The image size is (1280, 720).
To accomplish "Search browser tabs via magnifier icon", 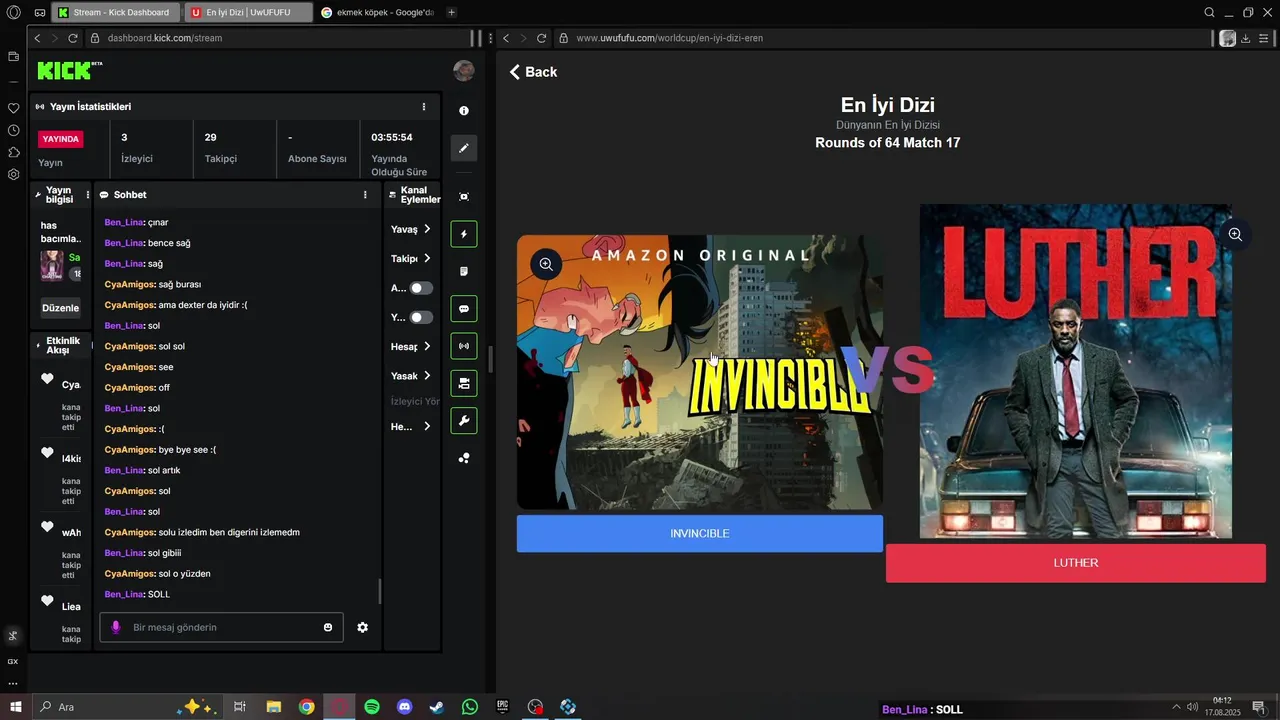I will coord(1210,12).
